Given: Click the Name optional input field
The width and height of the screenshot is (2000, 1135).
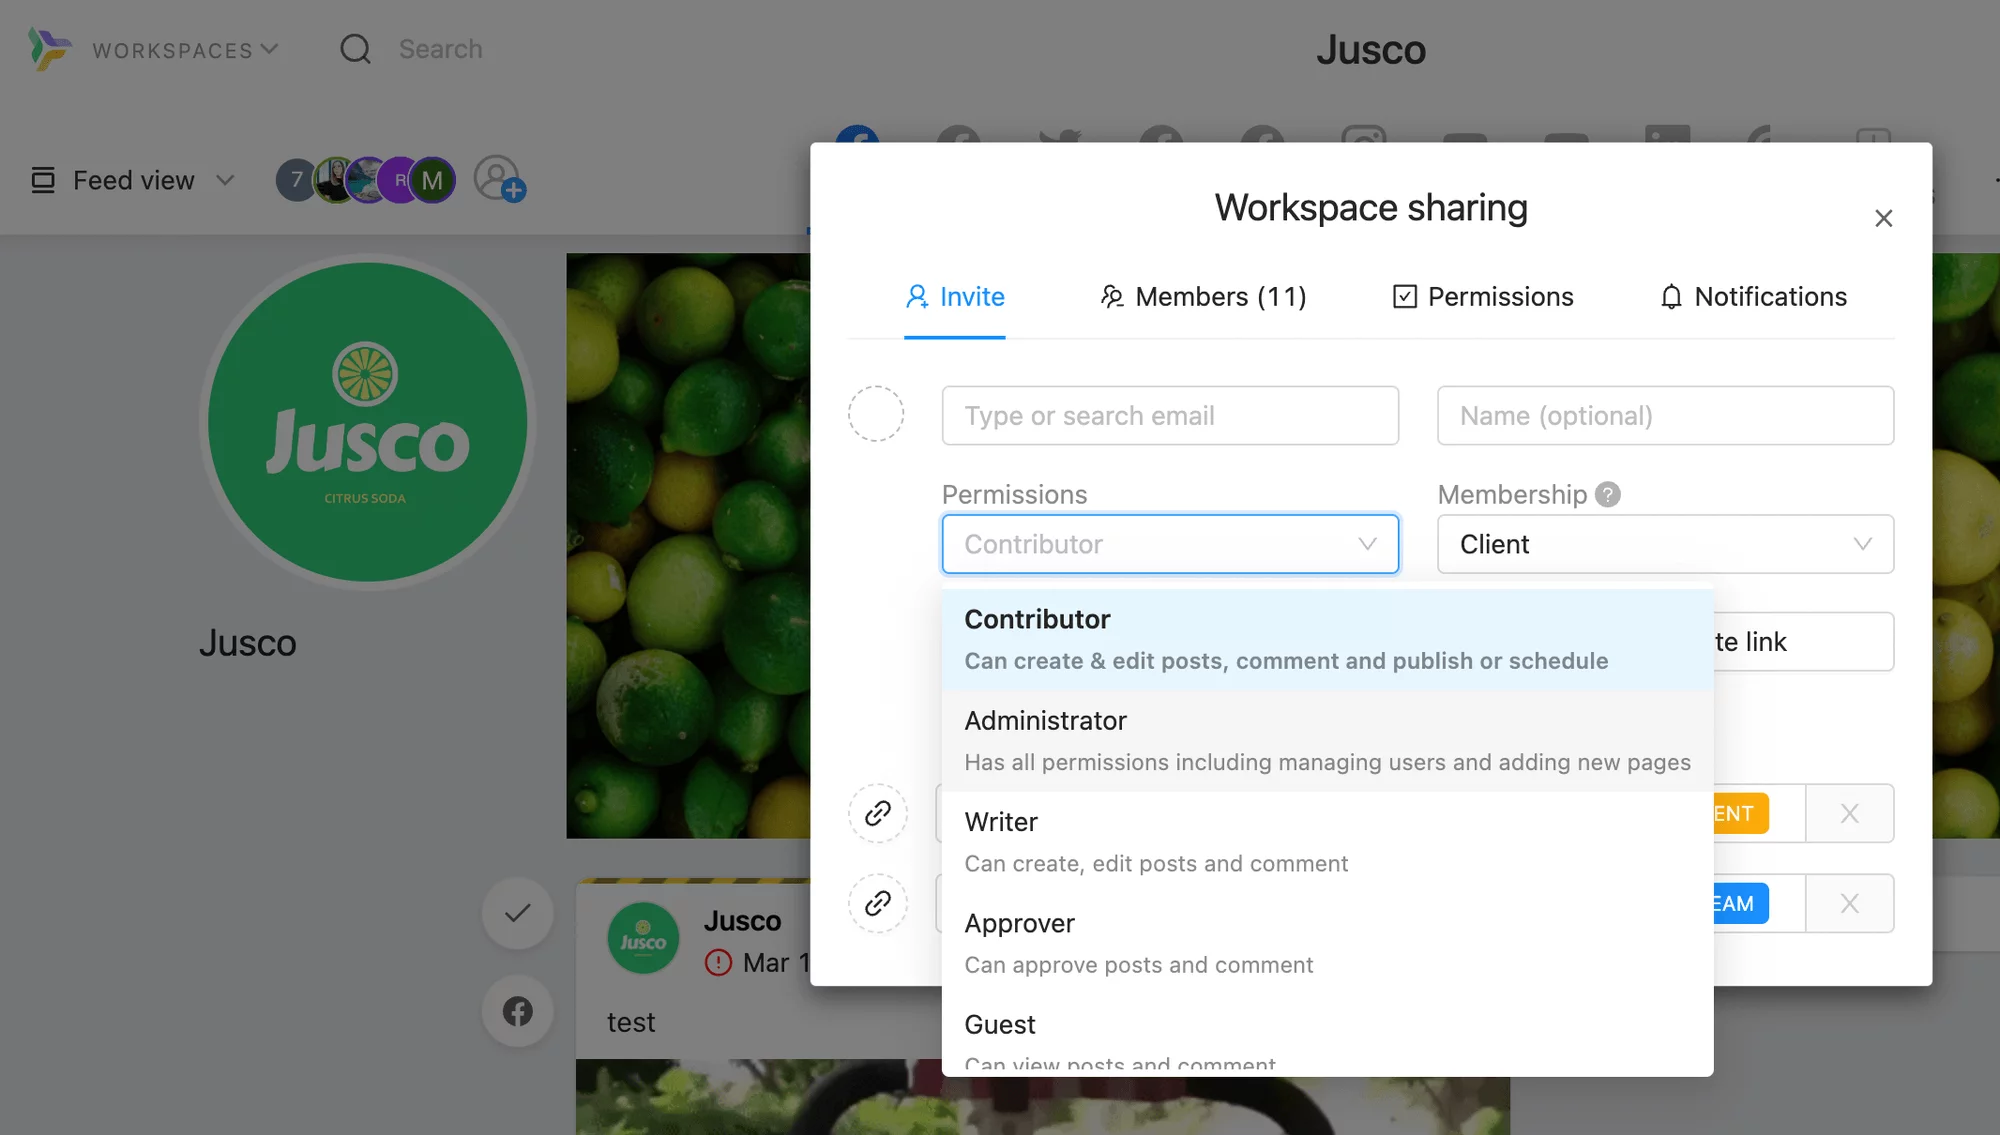Looking at the screenshot, I should tap(1666, 415).
